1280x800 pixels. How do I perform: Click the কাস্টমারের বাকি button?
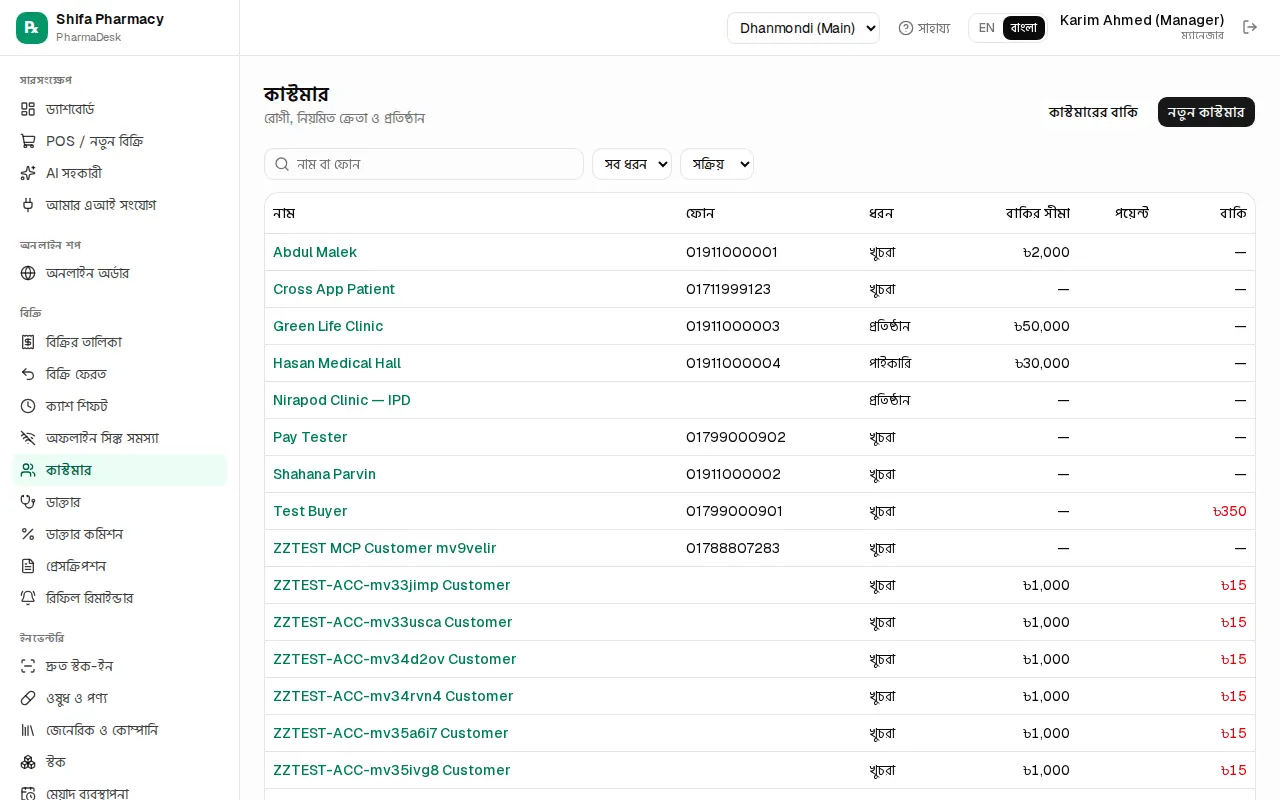click(x=1093, y=112)
